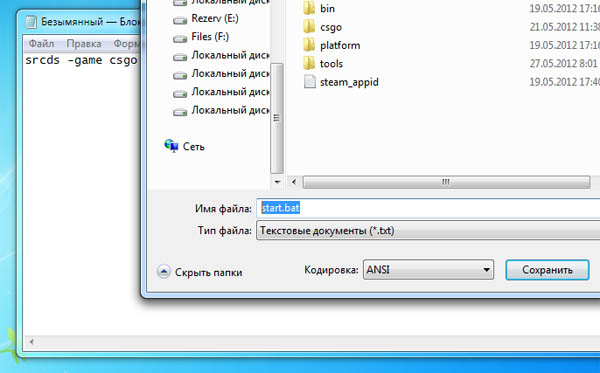Viewport: 600px width, 373px height.
Task: Click the file list horizontal scrollbar thumb
Action: 446,182
